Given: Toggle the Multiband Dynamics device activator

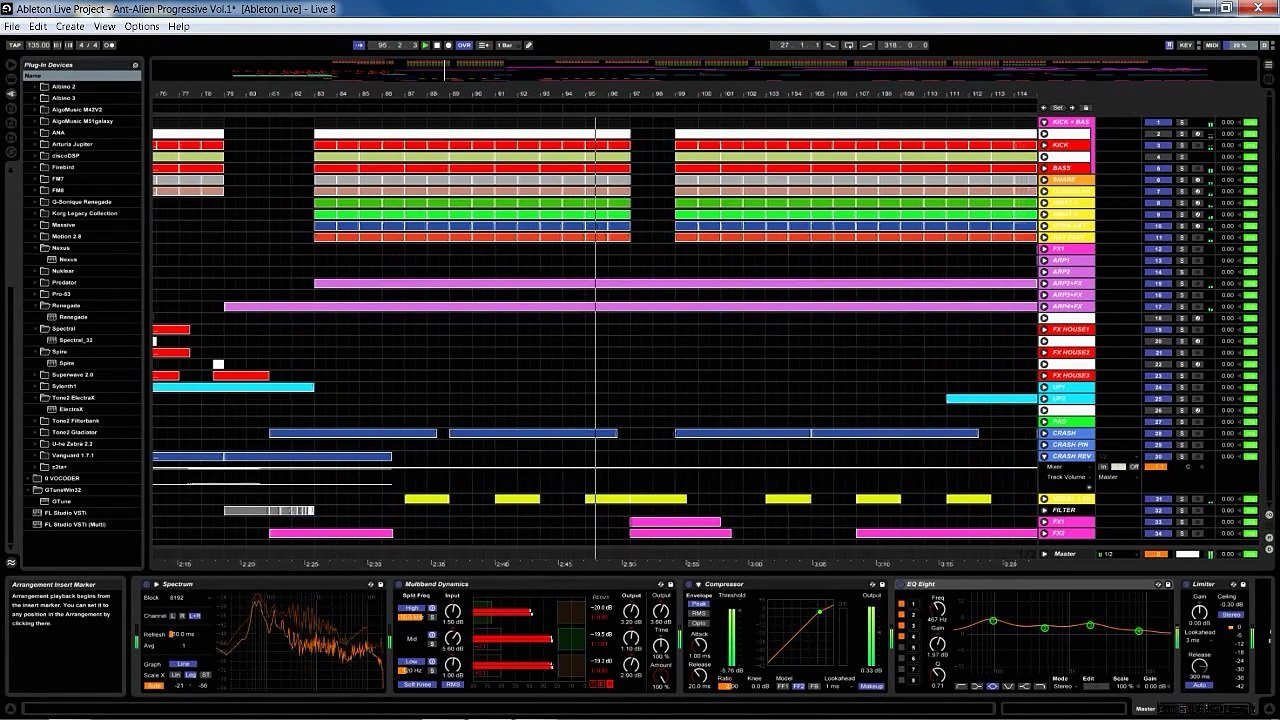Looking at the screenshot, I should [x=399, y=584].
